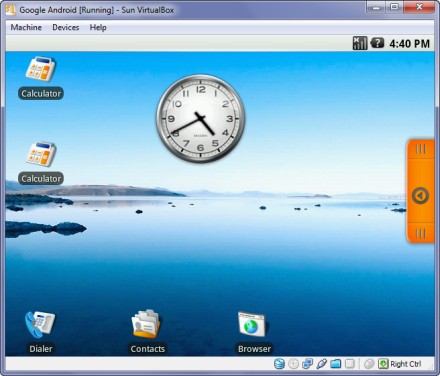Image resolution: width=440 pixels, height=376 pixels.
Task: Click the Dialer text label
Action: tap(41, 349)
